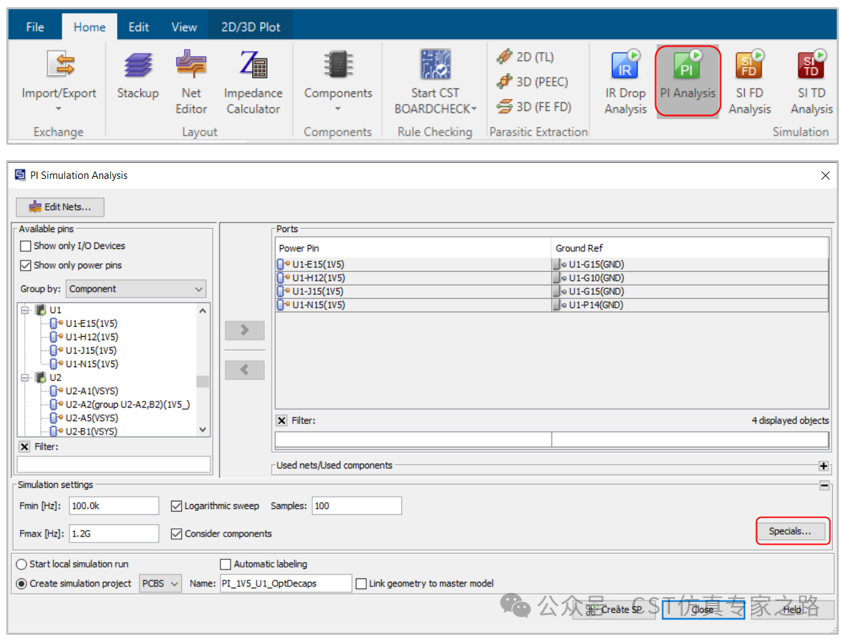Run IR Drop Analysis
847x640 pixels.
pyautogui.click(x=625, y=81)
